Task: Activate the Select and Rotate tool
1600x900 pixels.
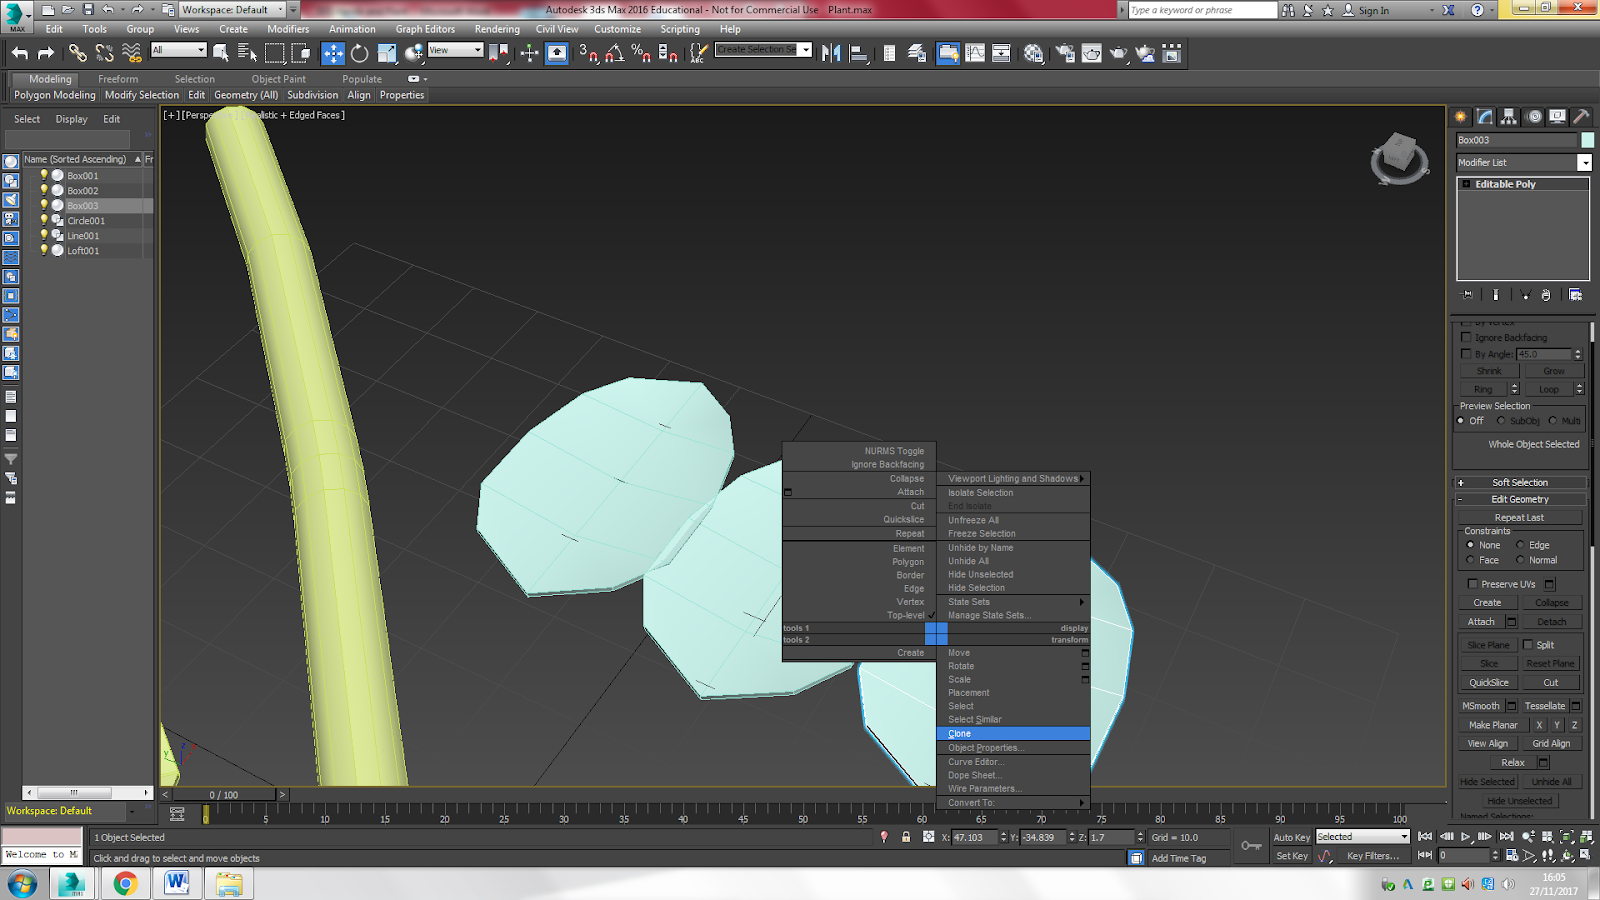Action: click(x=359, y=53)
